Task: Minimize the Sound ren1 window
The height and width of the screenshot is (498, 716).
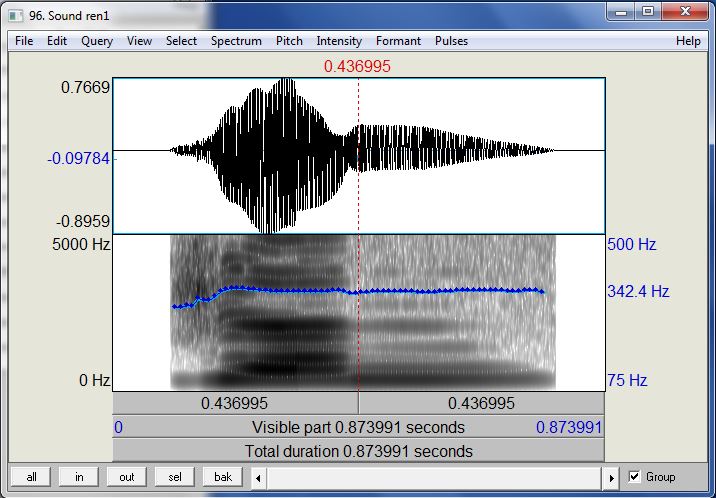Action: point(621,11)
